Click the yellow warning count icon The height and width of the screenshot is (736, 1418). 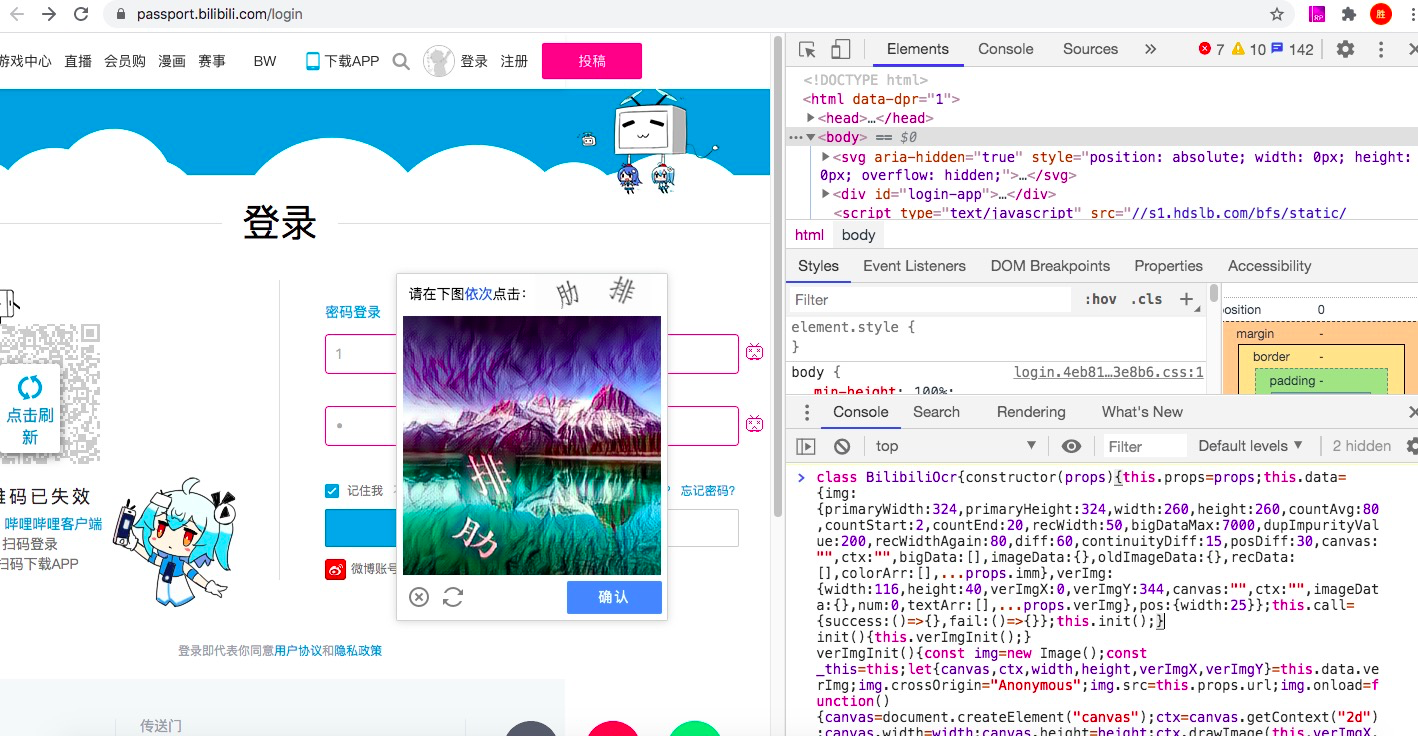(x=1238, y=49)
